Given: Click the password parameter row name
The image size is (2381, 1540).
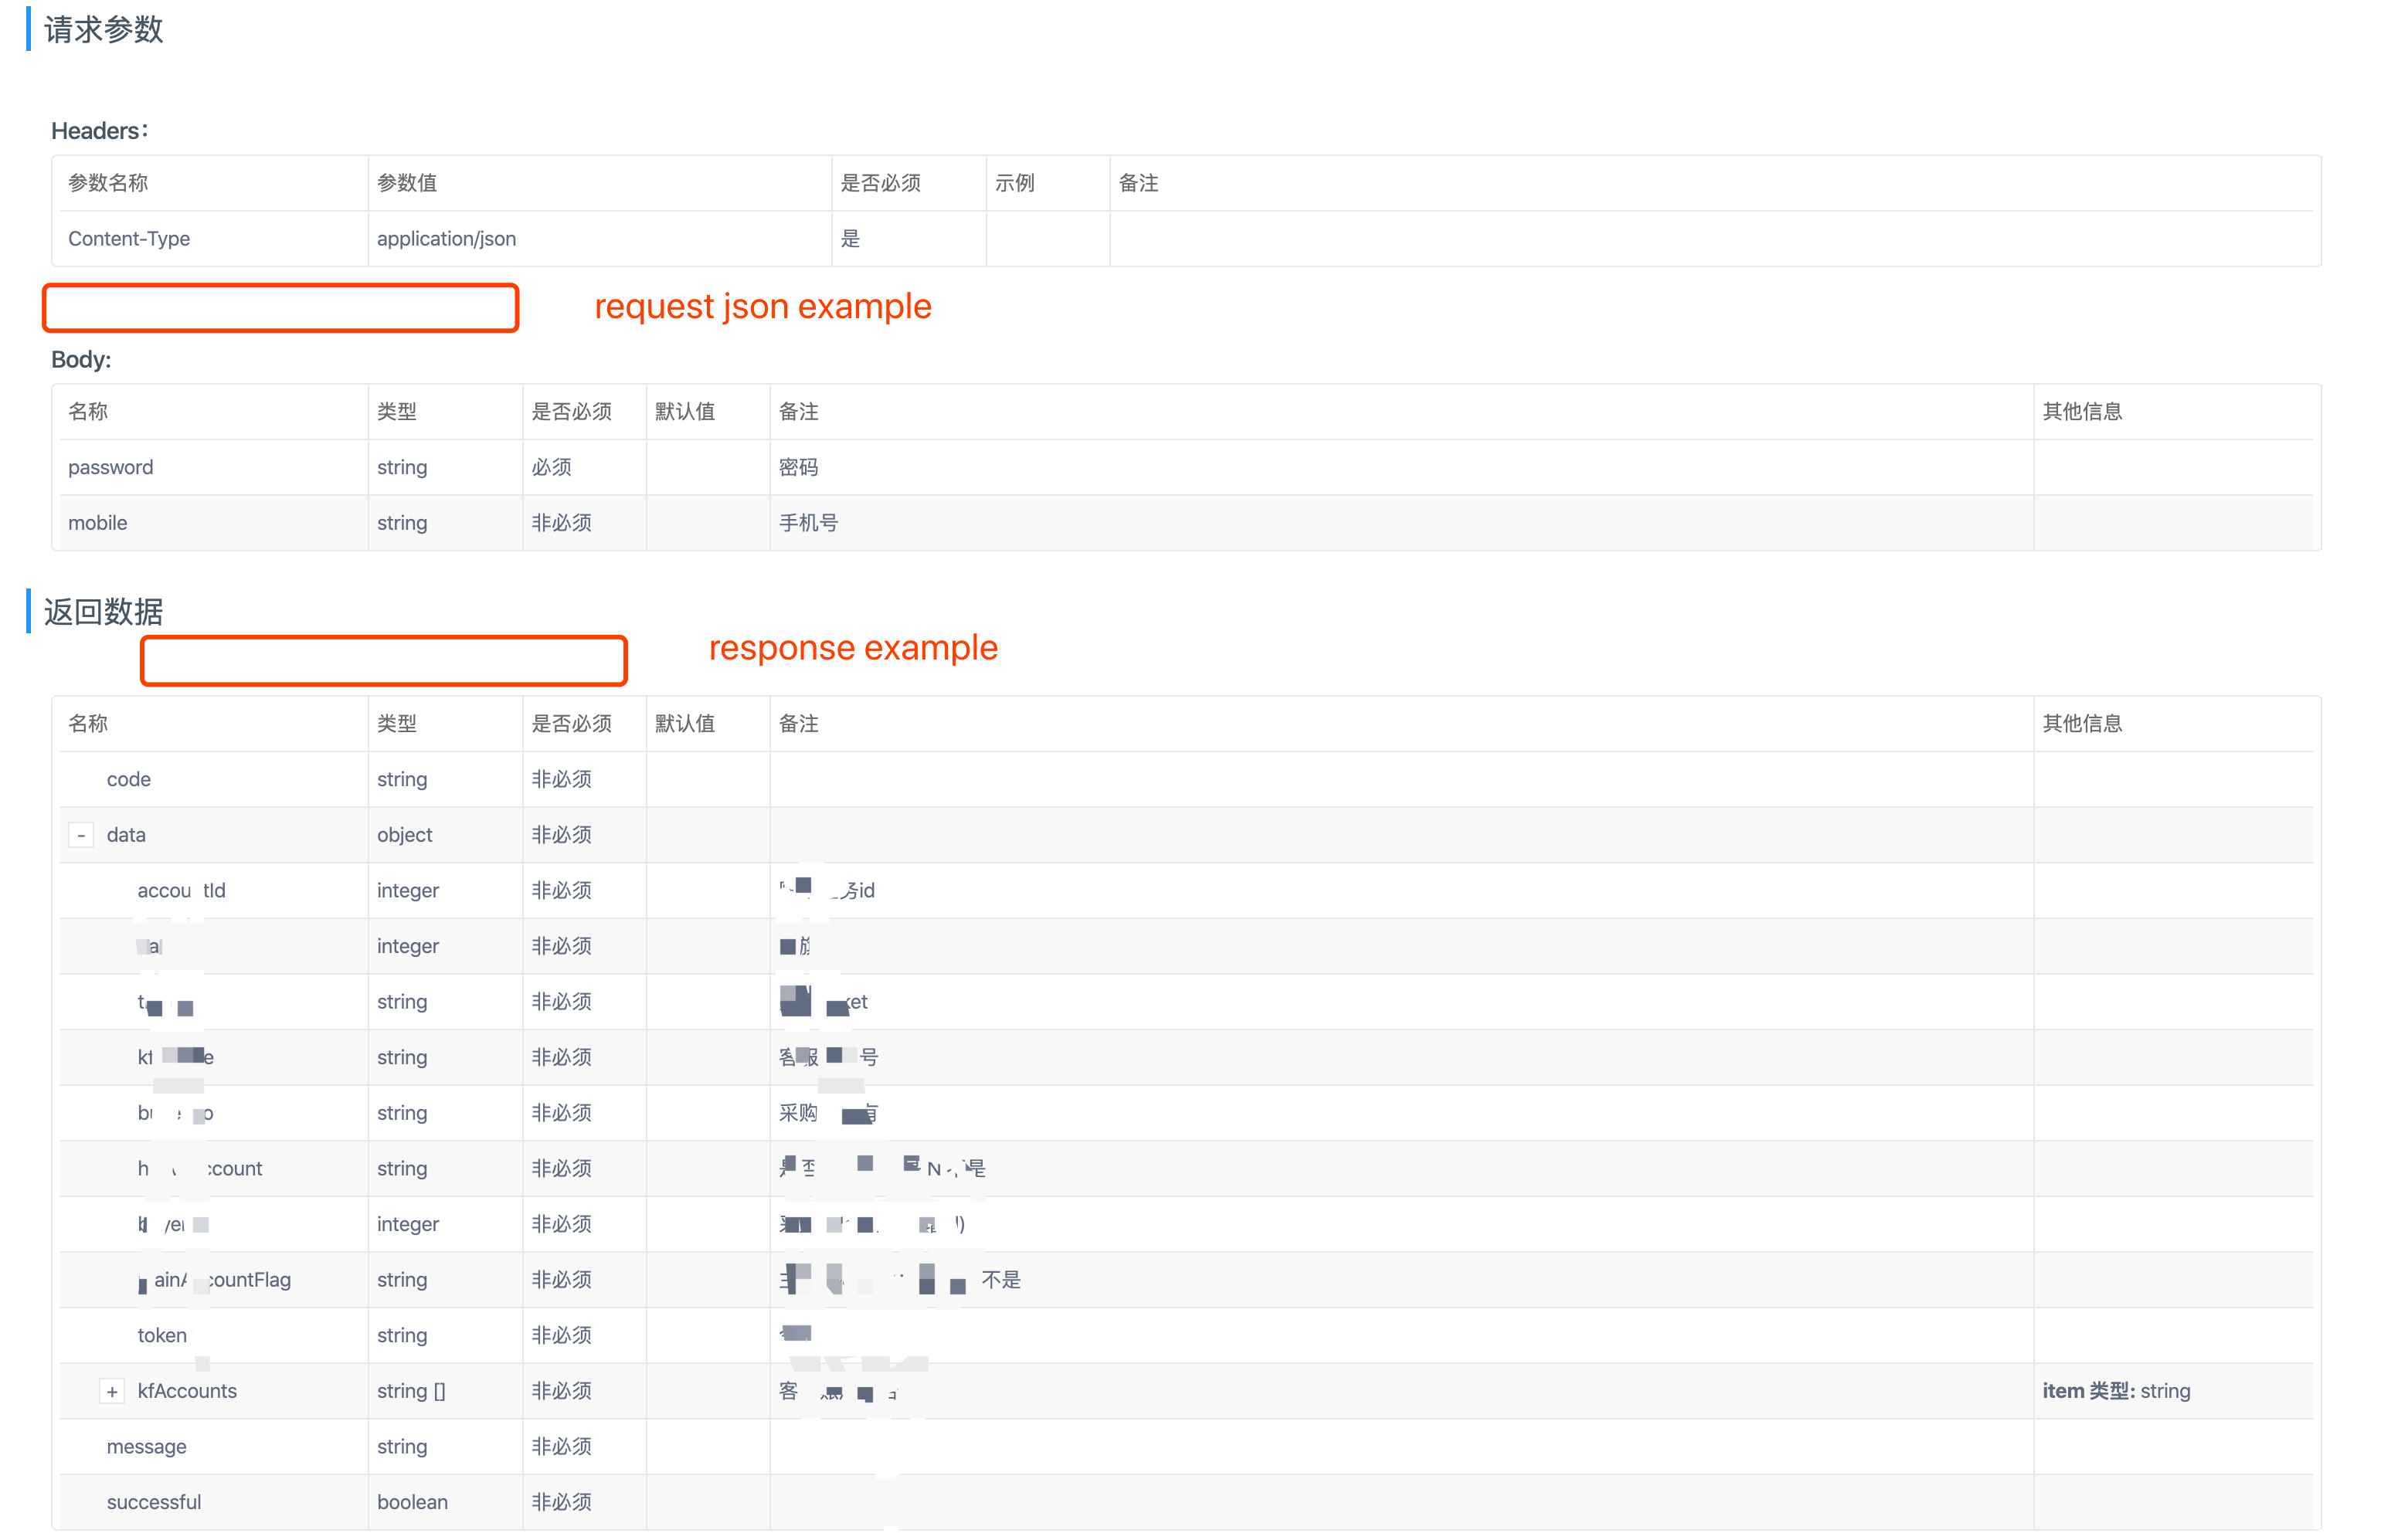Looking at the screenshot, I should [110, 467].
